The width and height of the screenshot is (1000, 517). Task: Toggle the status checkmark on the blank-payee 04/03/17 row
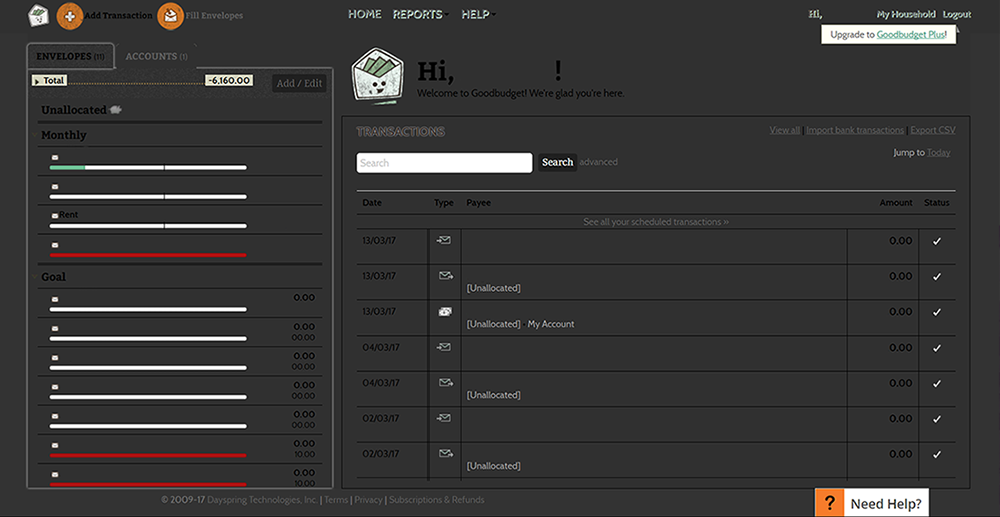[936, 348]
